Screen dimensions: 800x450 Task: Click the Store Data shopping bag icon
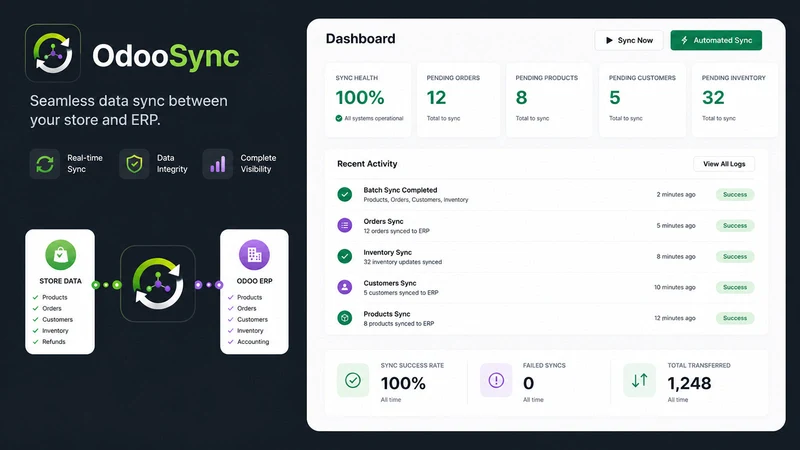[60, 255]
